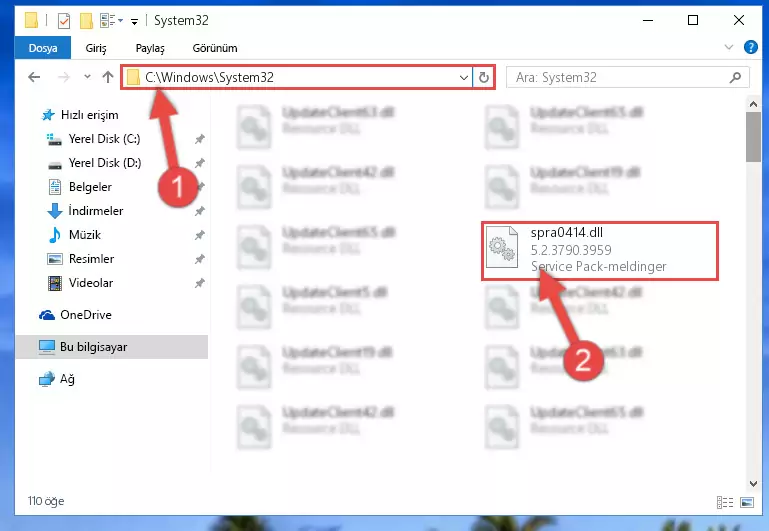Screen dimensions: 769x531
Task: Click the vertical scrollbar thumb
Action: pos(753,137)
